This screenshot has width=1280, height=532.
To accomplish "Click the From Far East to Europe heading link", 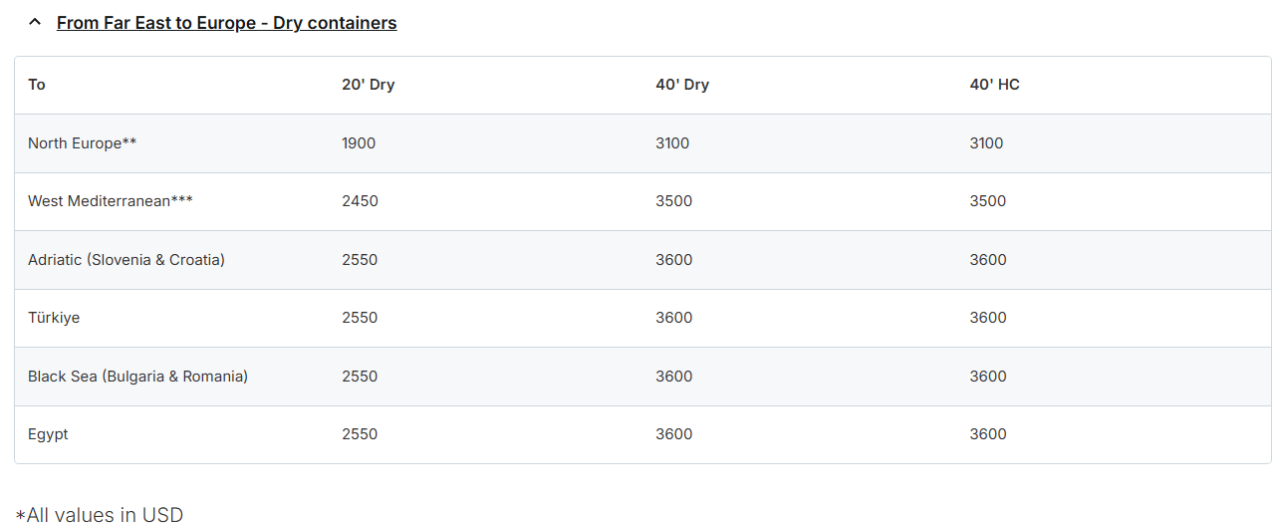I will (x=226, y=23).
